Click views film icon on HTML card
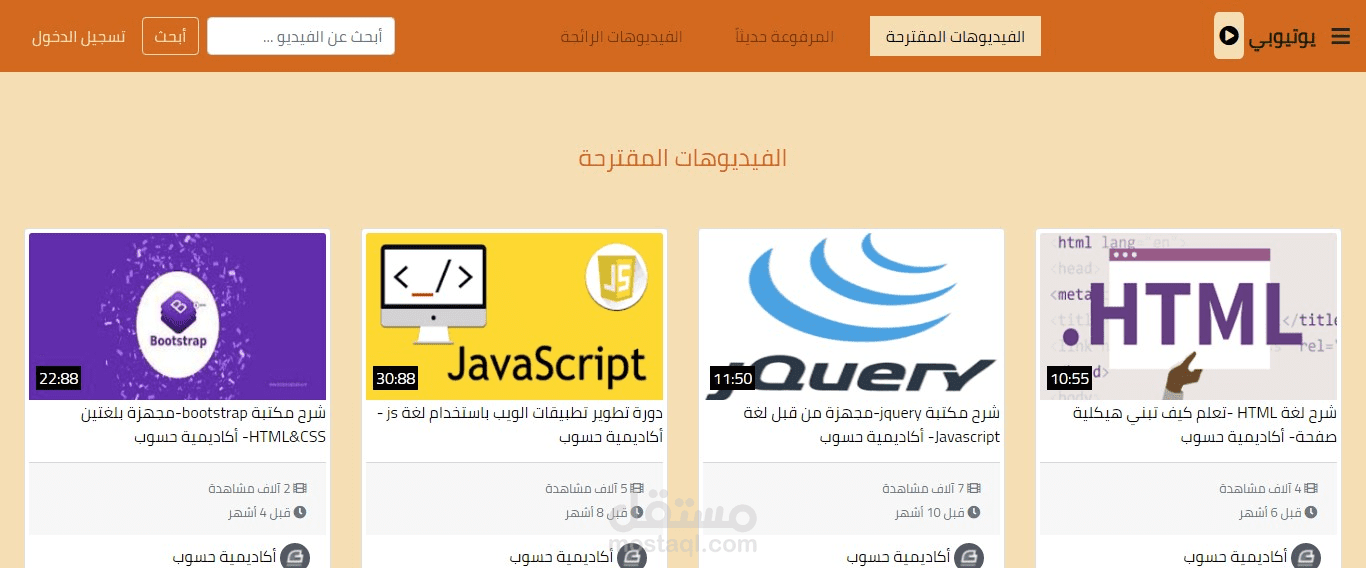This screenshot has height=568, width=1366. pos(1311,489)
